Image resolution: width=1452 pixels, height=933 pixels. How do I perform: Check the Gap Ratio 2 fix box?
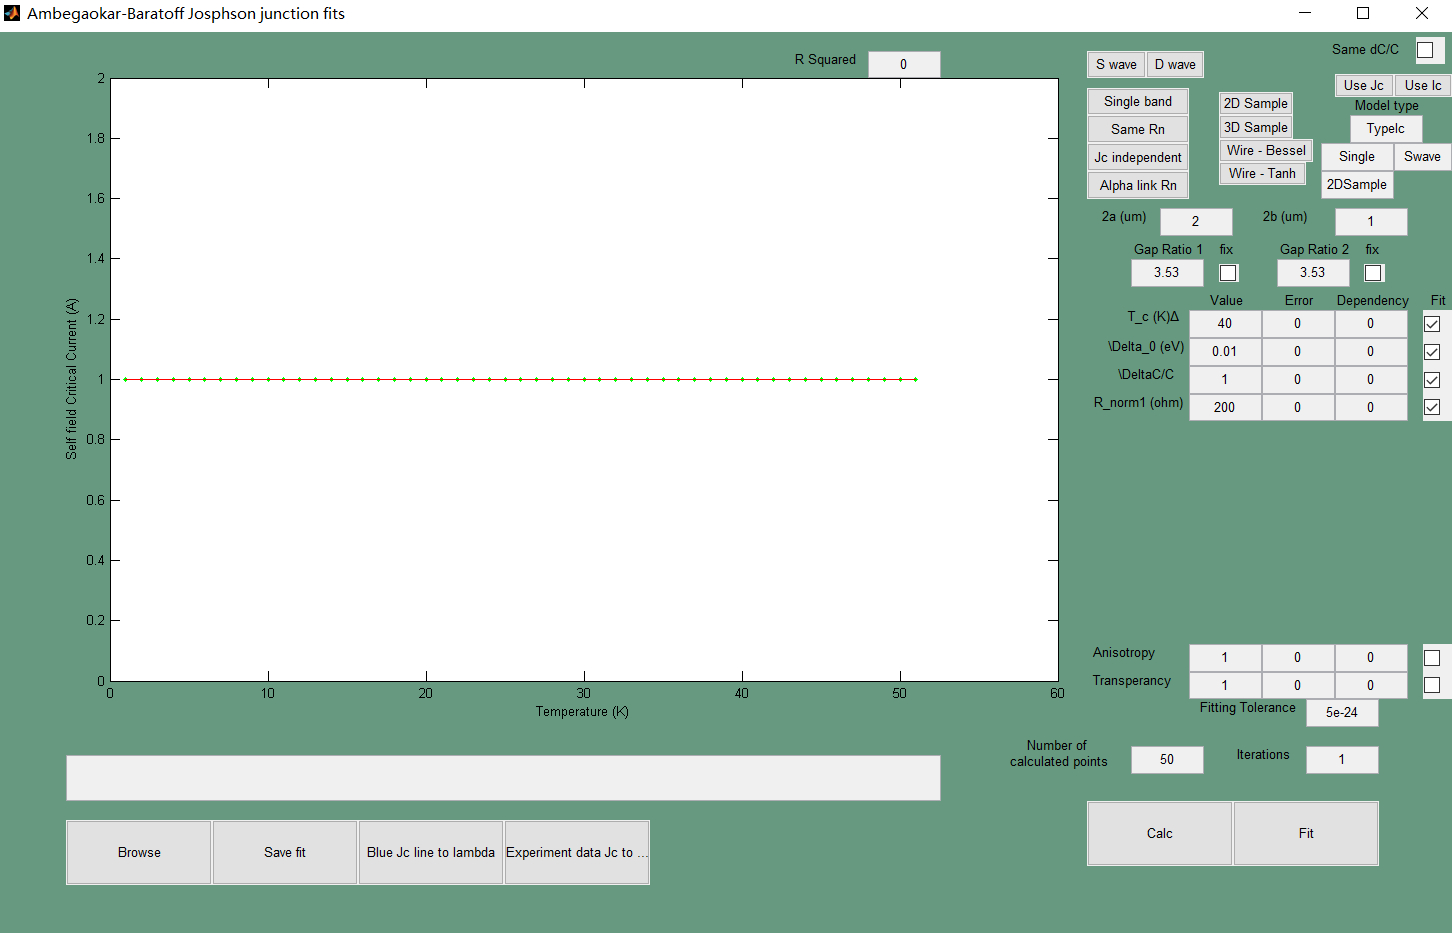(x=1374, y=273)
